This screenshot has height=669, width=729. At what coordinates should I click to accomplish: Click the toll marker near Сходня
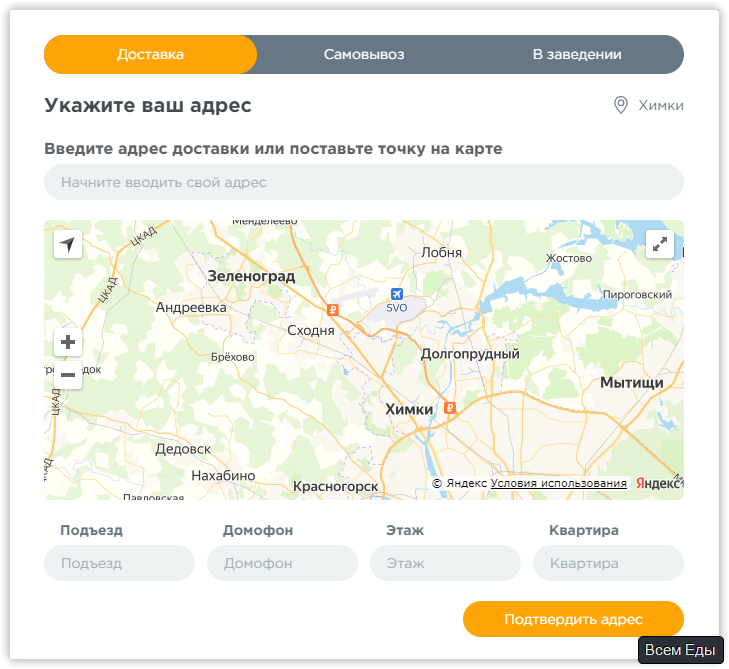click(332, 310)
